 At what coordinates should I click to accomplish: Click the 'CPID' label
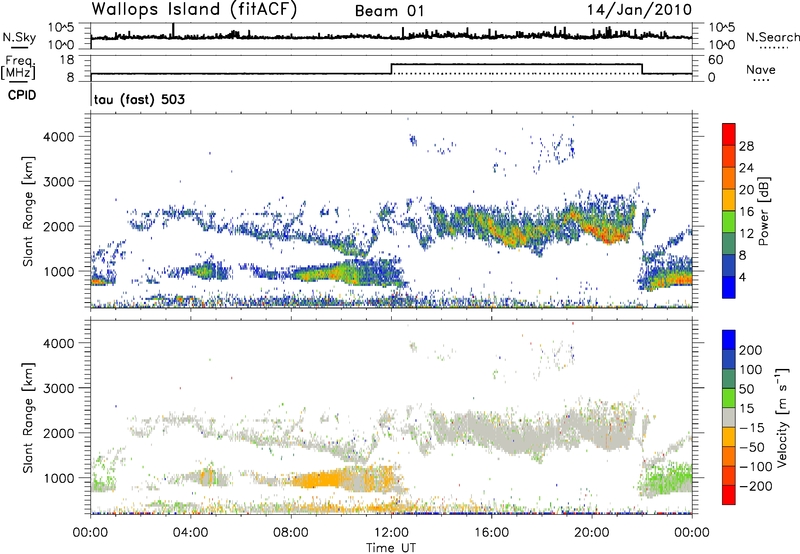point(22,95)
